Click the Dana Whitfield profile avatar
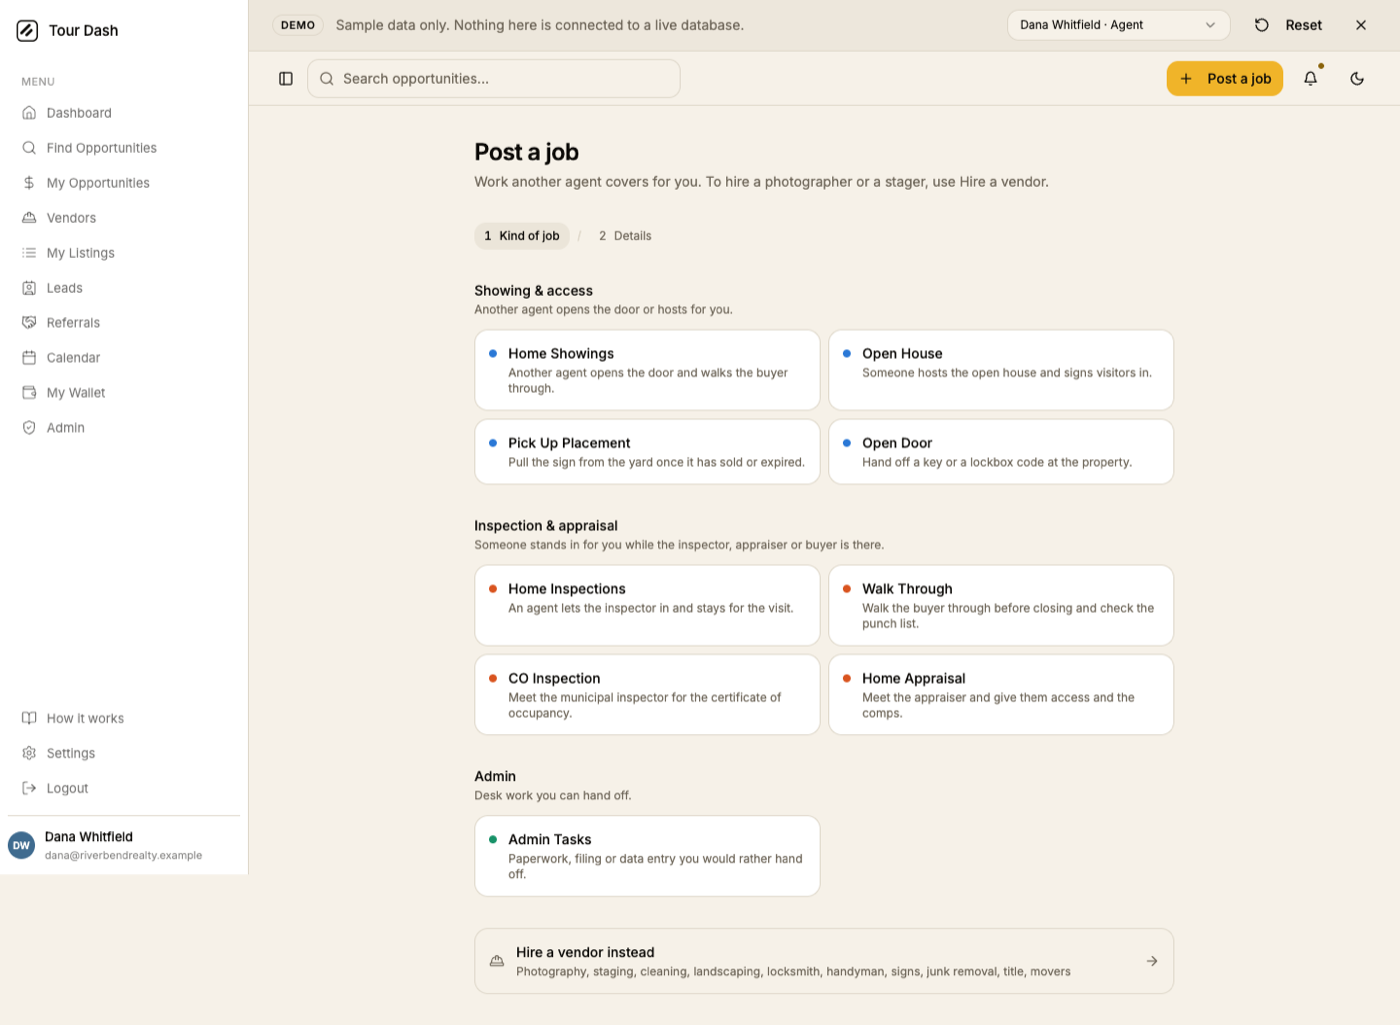 [x=21, y=845]
